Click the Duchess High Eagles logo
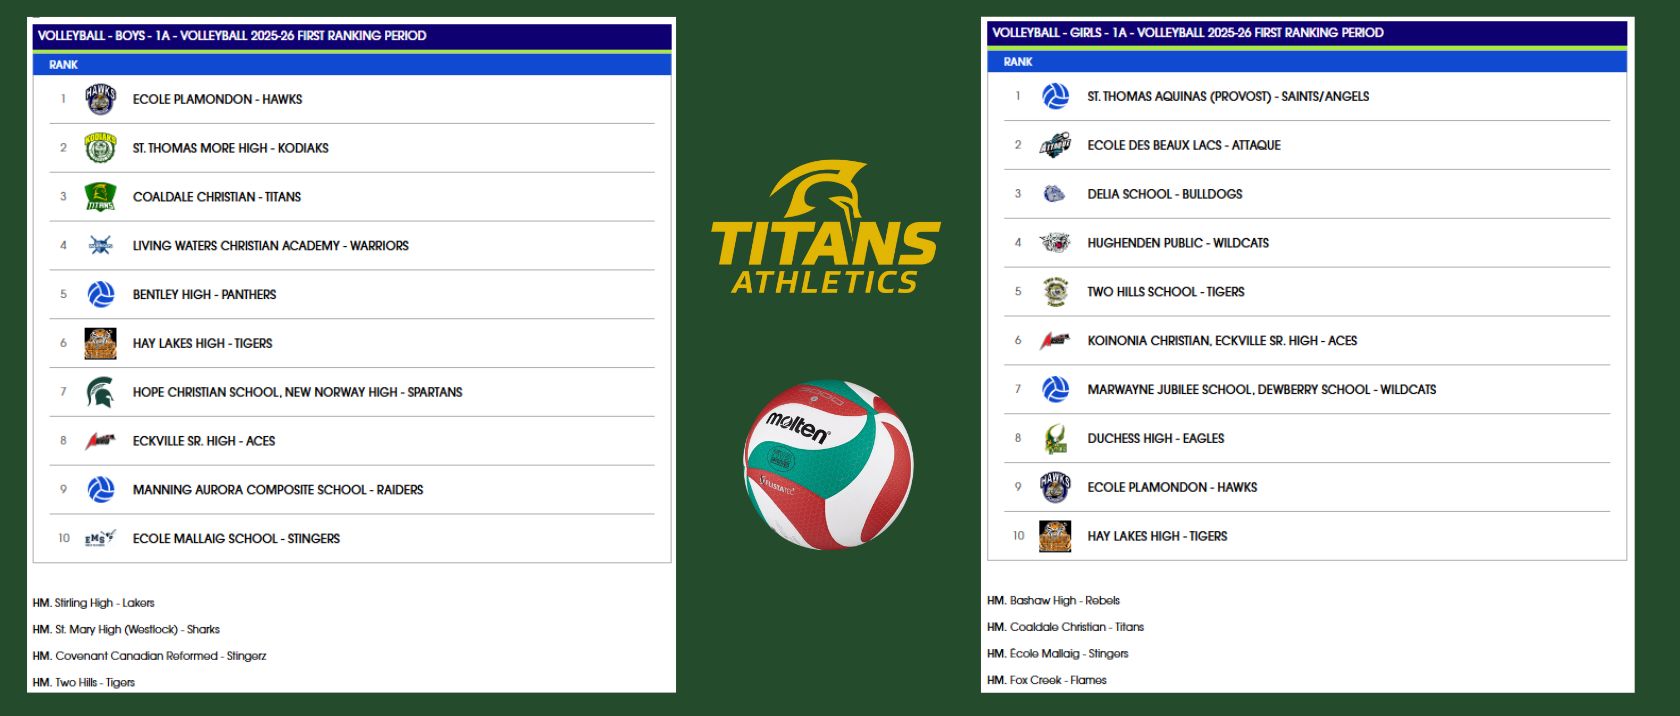Image resolution: width=1680 pixels, height=716 pixels. click(x=1055, y=438)
